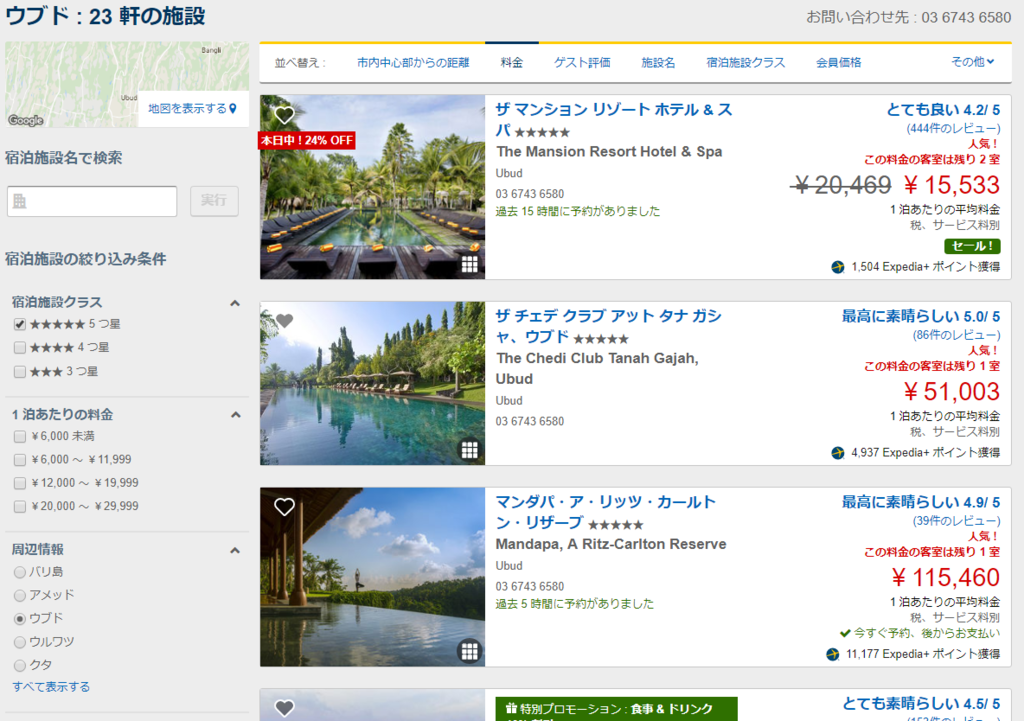Open マンダパ・ア・リッツ・カールトン・リザーブ title link

[x=606, y=512]
